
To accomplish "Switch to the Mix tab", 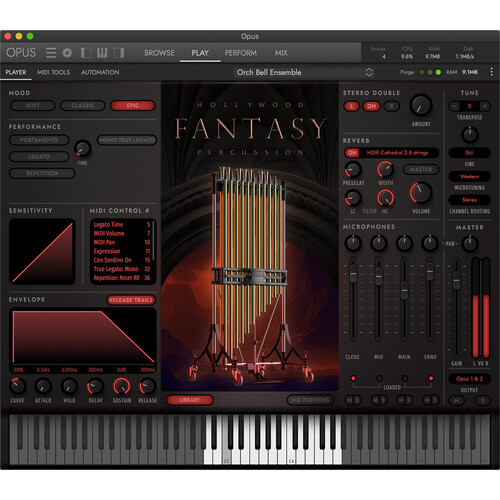I will 281,53.
